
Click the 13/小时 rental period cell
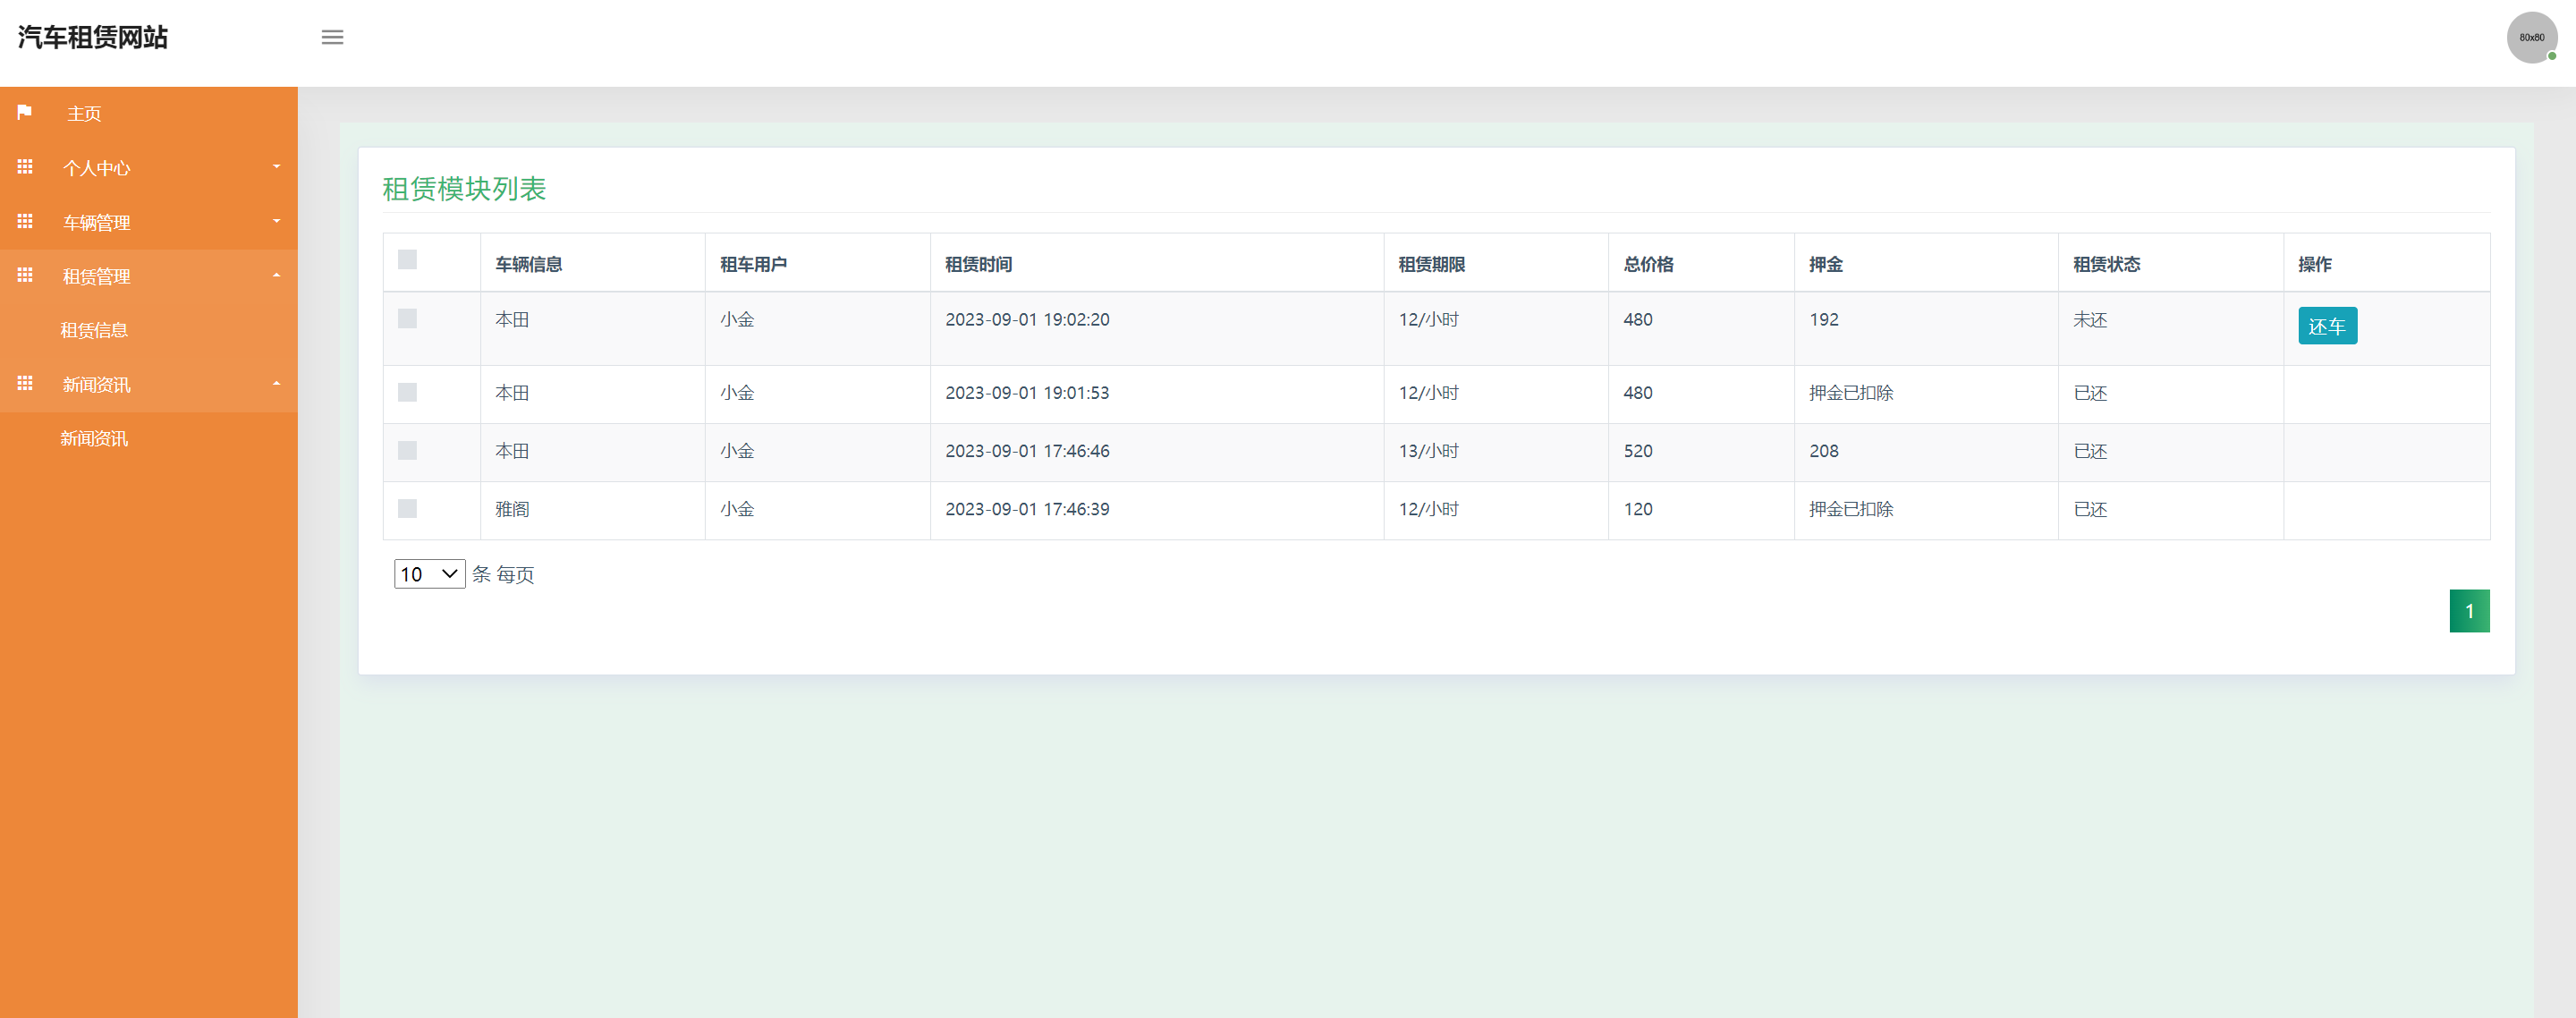point(1428,451)
